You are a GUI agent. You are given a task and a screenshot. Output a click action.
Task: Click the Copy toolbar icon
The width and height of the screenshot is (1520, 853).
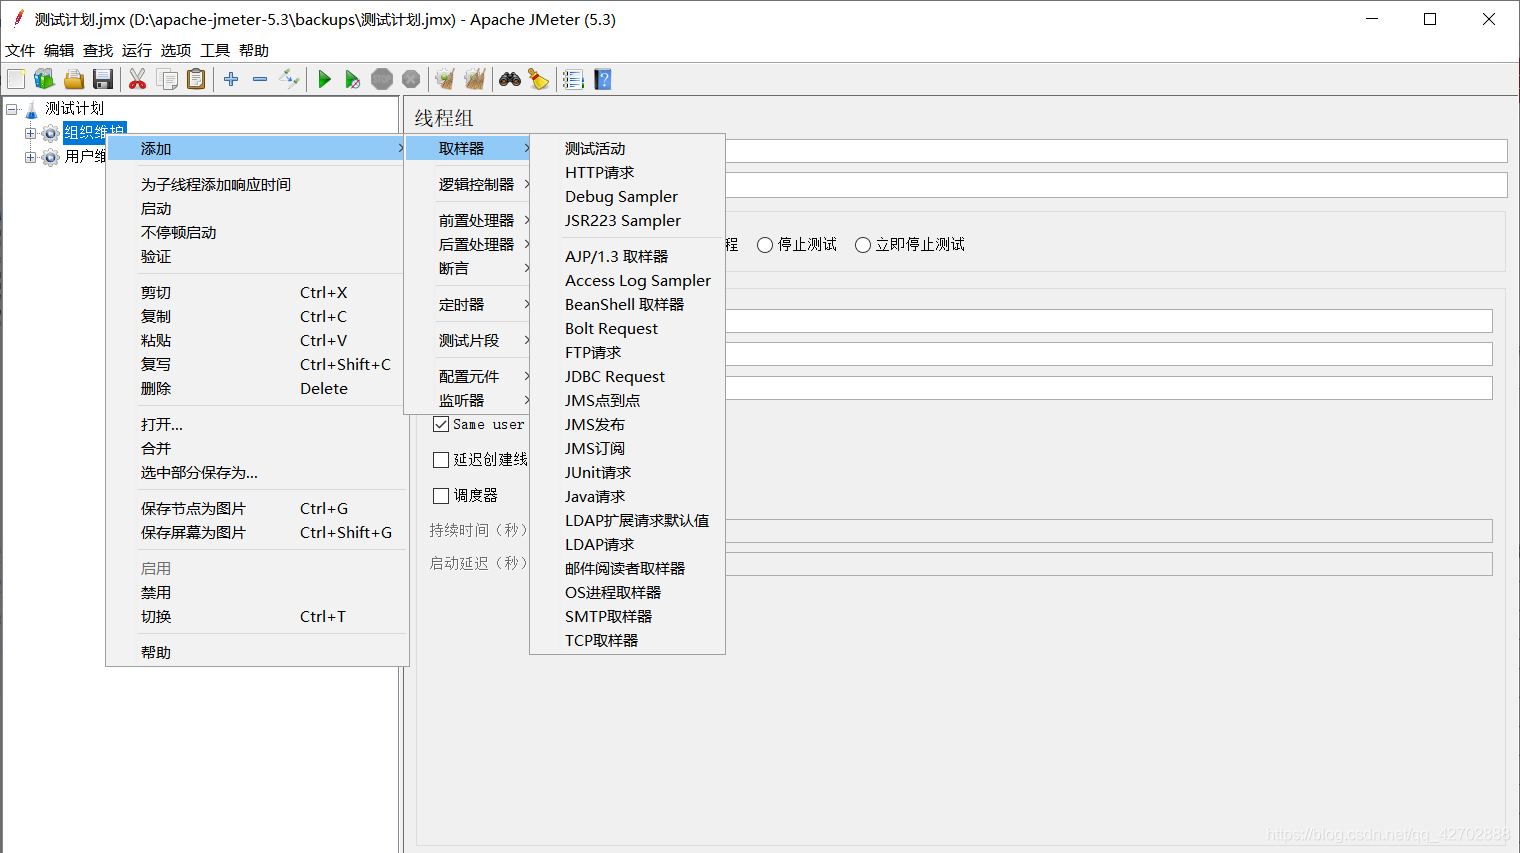tap(167, 79)
